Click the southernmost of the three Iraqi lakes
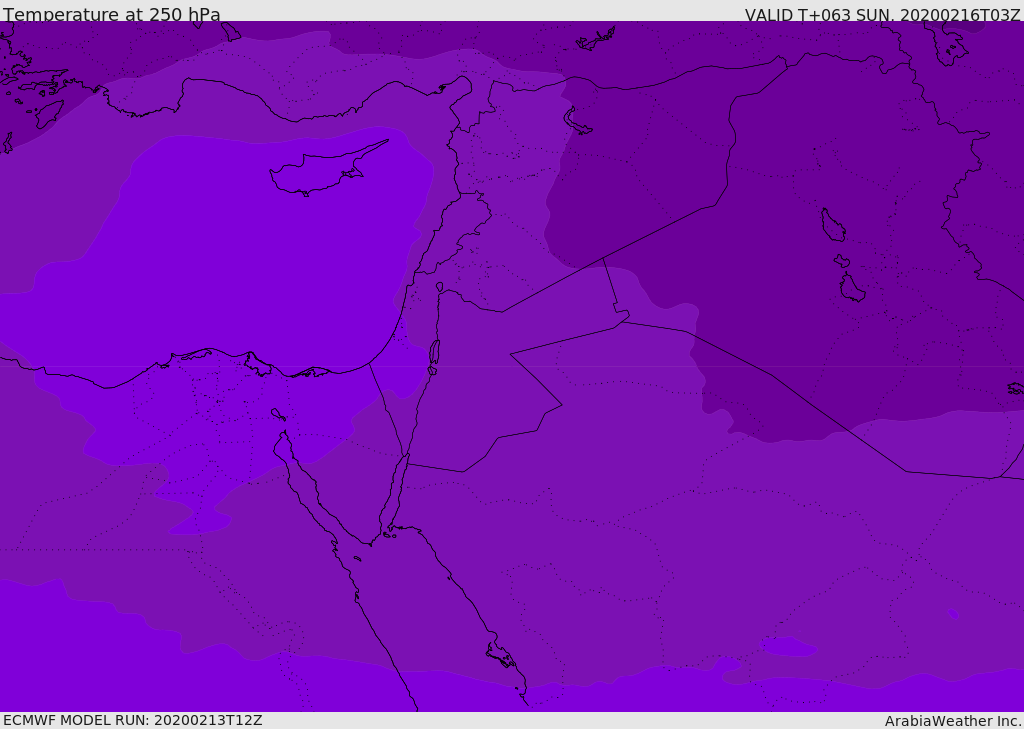The height and width of the screenshot is (729, 1024). tap(851, 288)
